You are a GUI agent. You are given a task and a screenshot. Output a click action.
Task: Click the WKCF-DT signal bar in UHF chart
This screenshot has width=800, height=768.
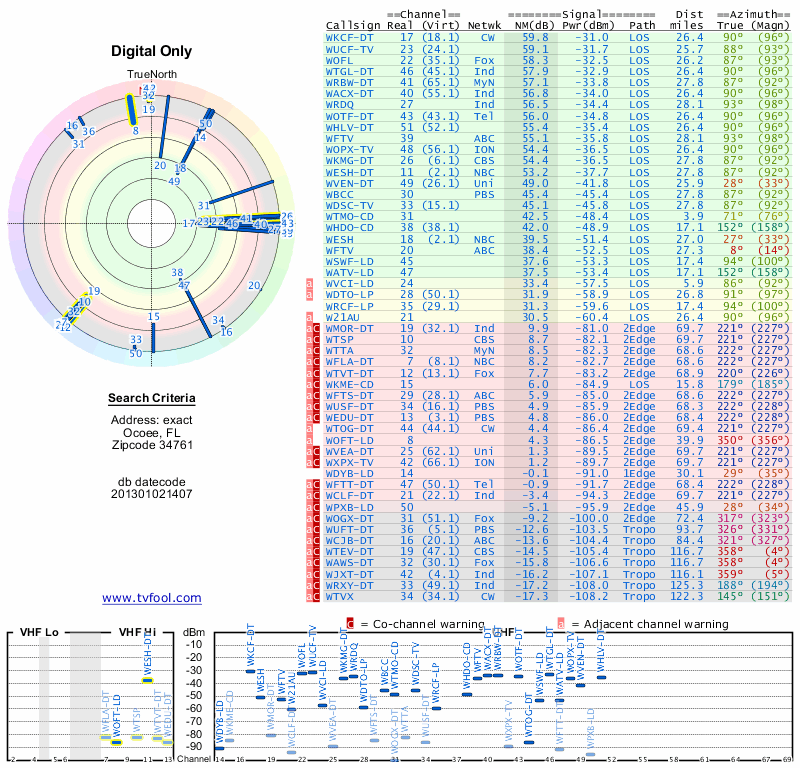tap(250, 671)
